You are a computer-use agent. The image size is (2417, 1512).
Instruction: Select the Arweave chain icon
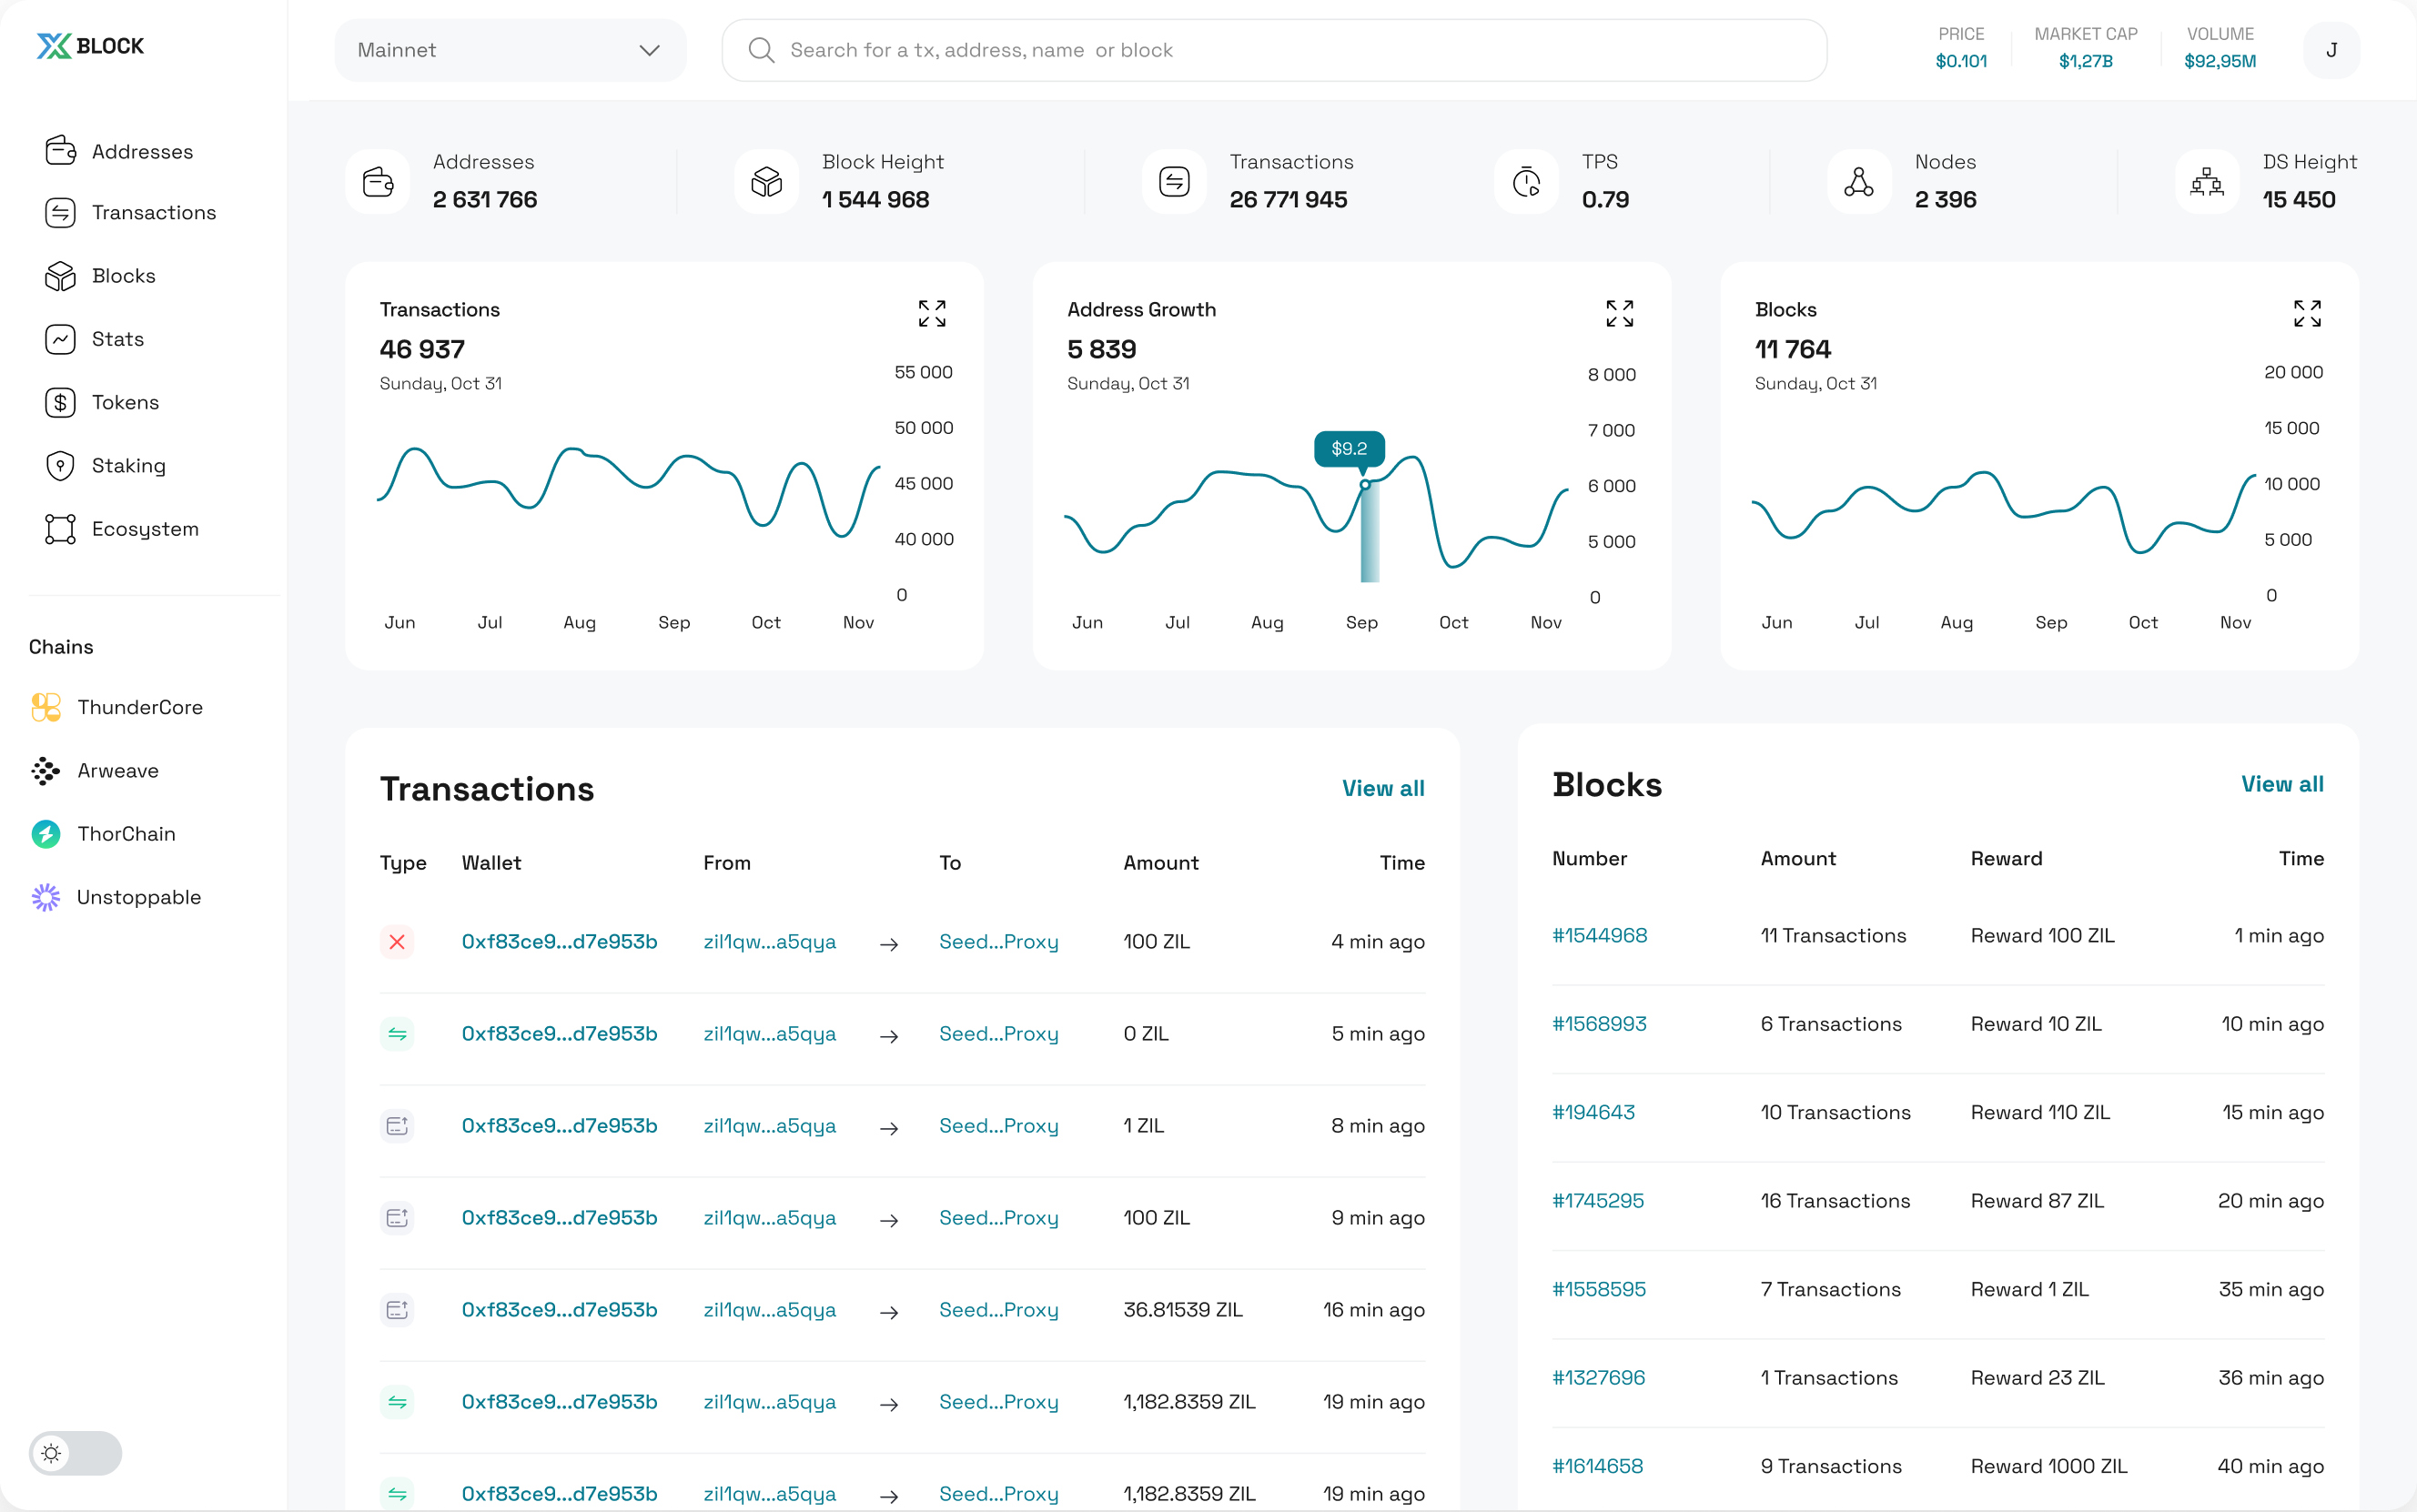coord(46,771)
